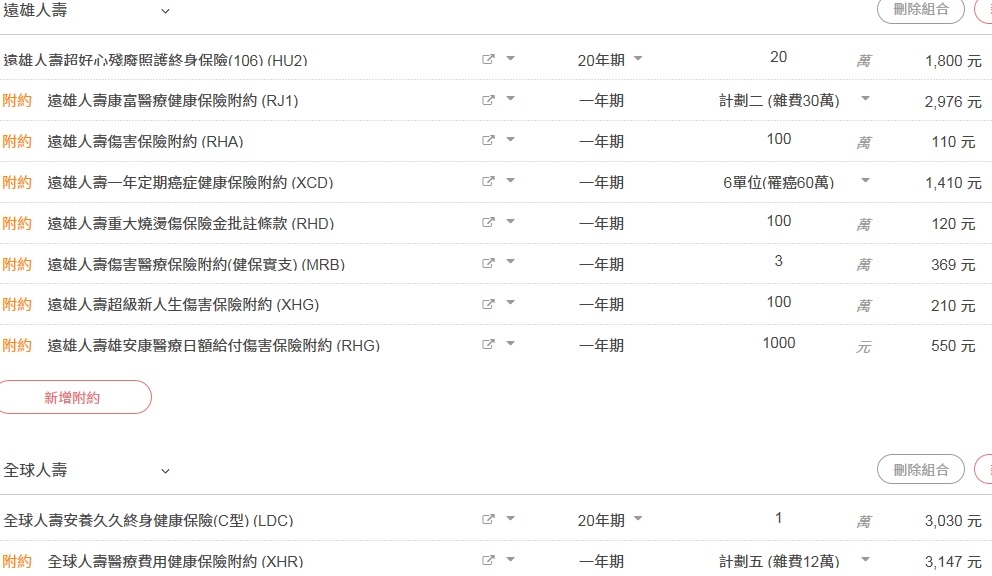Open external link for RHA rider

click(x=488, y=141)
